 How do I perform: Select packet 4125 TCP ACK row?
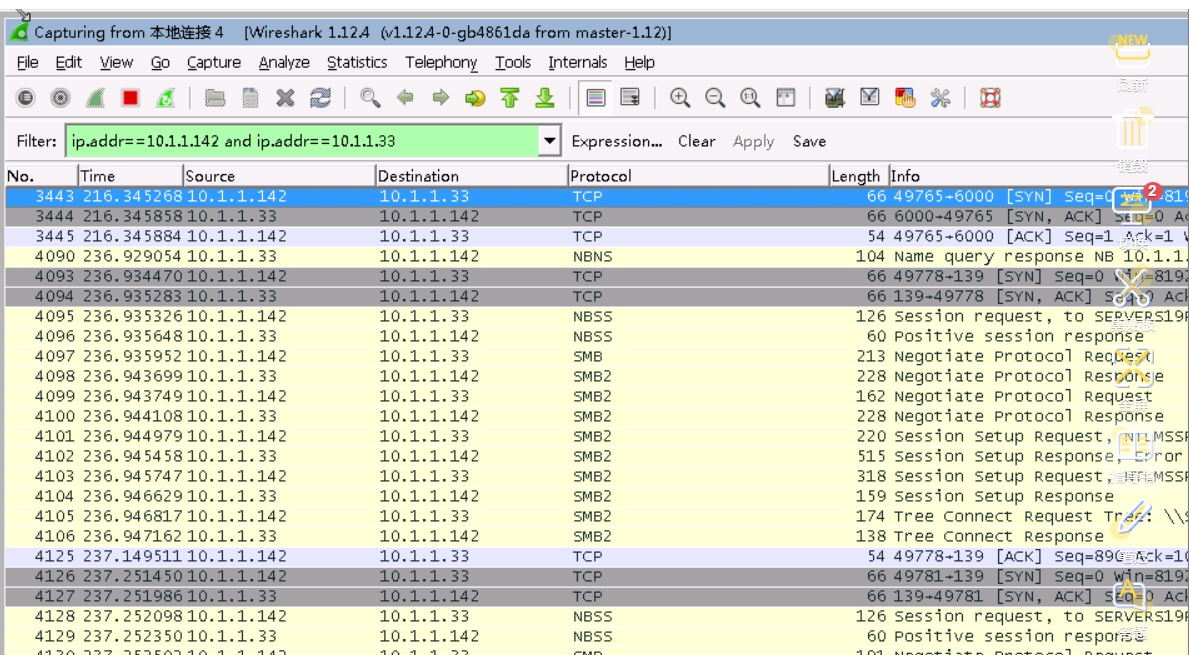[x=597, y=556]
